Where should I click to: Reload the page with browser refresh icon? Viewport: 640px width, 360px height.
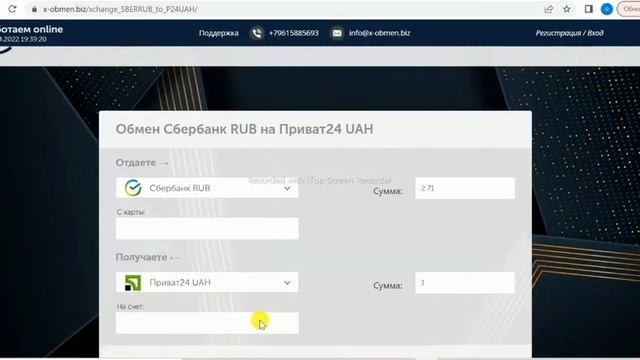[x=12, y=9]
